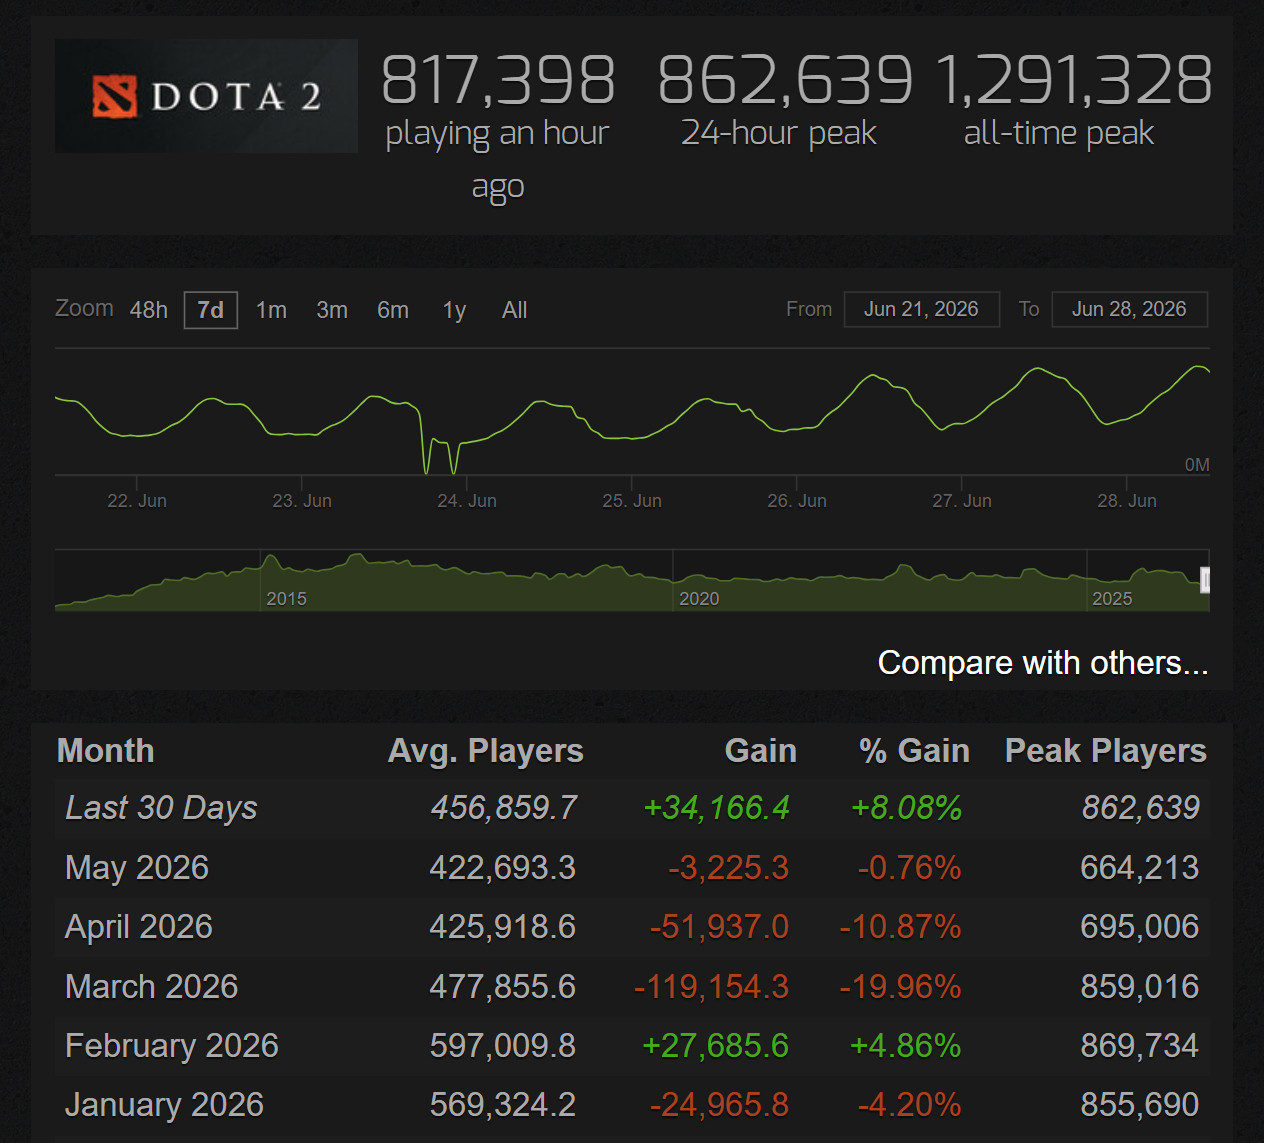
Task: Click the -4.20% gain percentage
Action: click(909, 1104)
